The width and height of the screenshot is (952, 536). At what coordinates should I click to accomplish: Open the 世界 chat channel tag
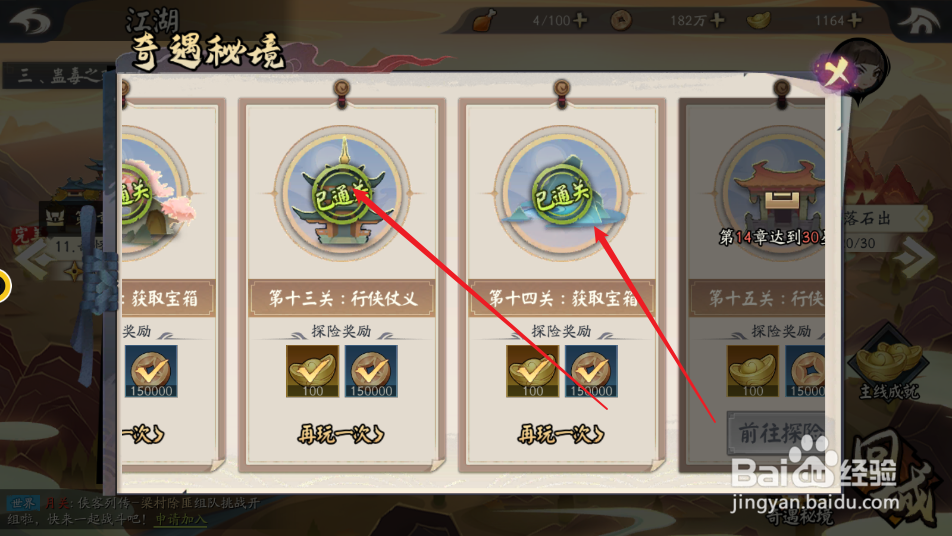23,503
